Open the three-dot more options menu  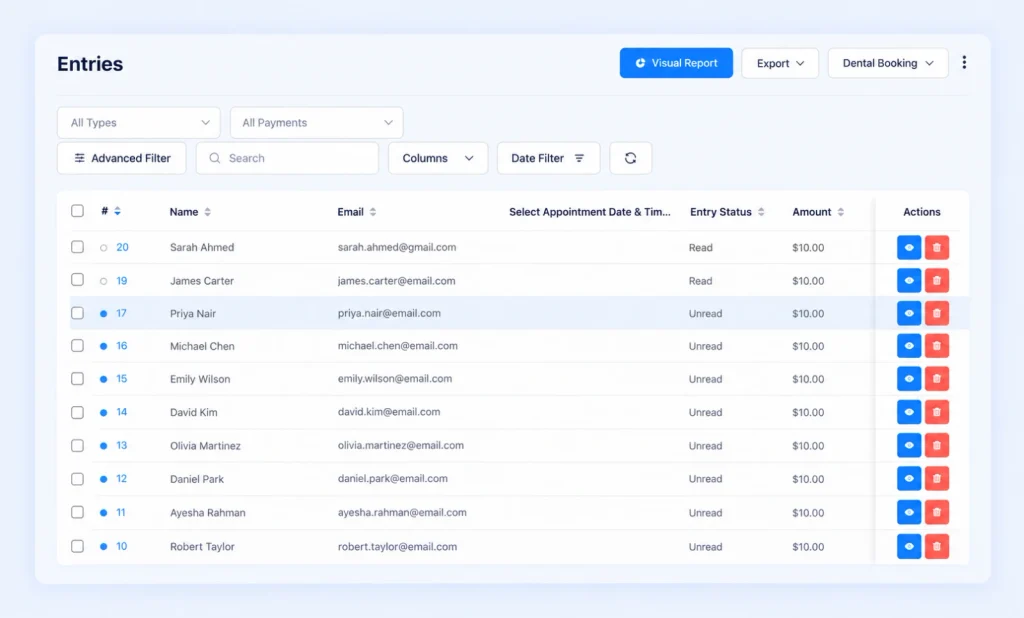coord(964,63)
